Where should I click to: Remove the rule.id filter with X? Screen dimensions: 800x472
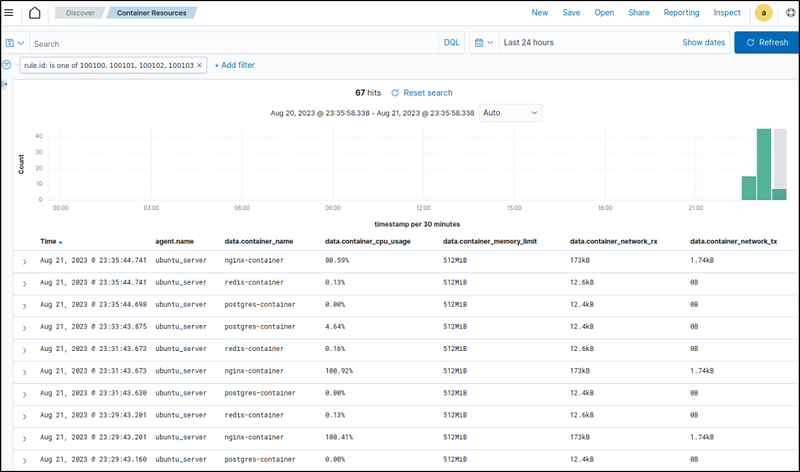click(x=199, y=65)
